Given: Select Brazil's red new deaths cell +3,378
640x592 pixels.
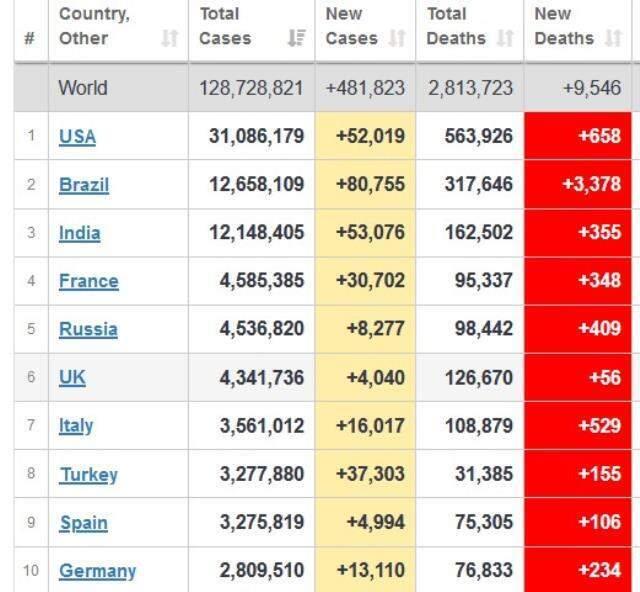Looking at the screenshot, I should click(578, 185).
